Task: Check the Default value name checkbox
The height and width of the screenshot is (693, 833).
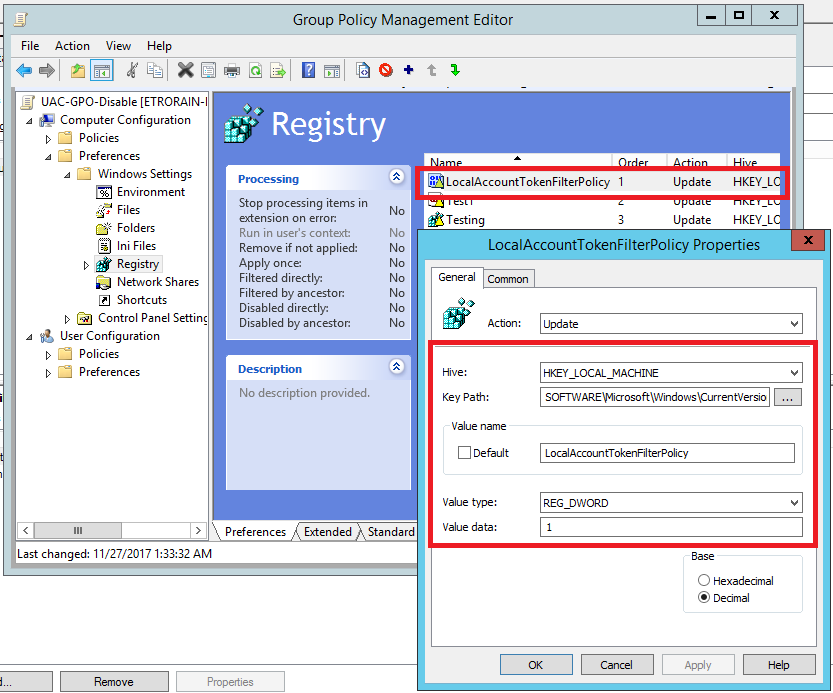Action: (x=464, y=453)
